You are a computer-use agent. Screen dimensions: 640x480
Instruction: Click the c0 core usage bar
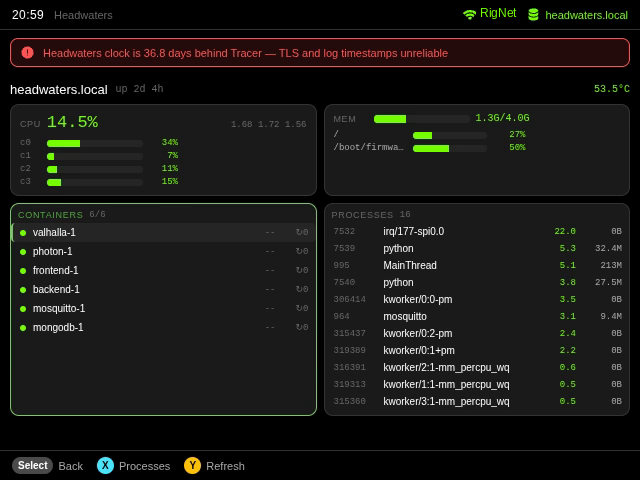coord(95,143)
